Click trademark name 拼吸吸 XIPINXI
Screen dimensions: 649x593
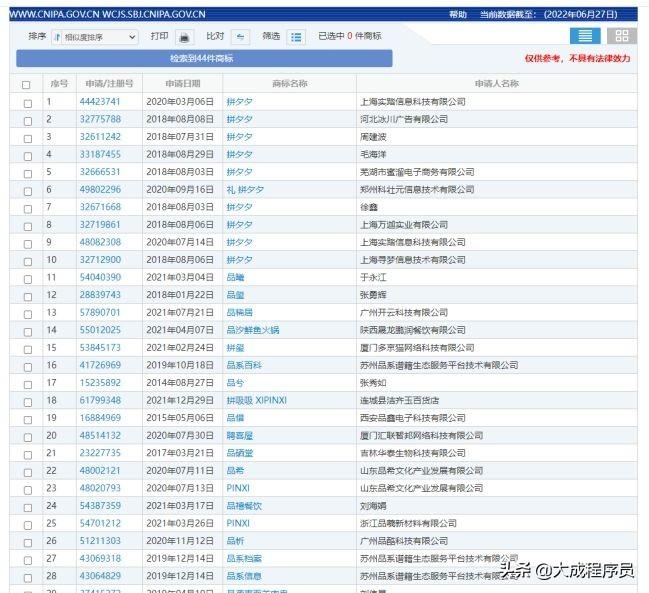256,400
